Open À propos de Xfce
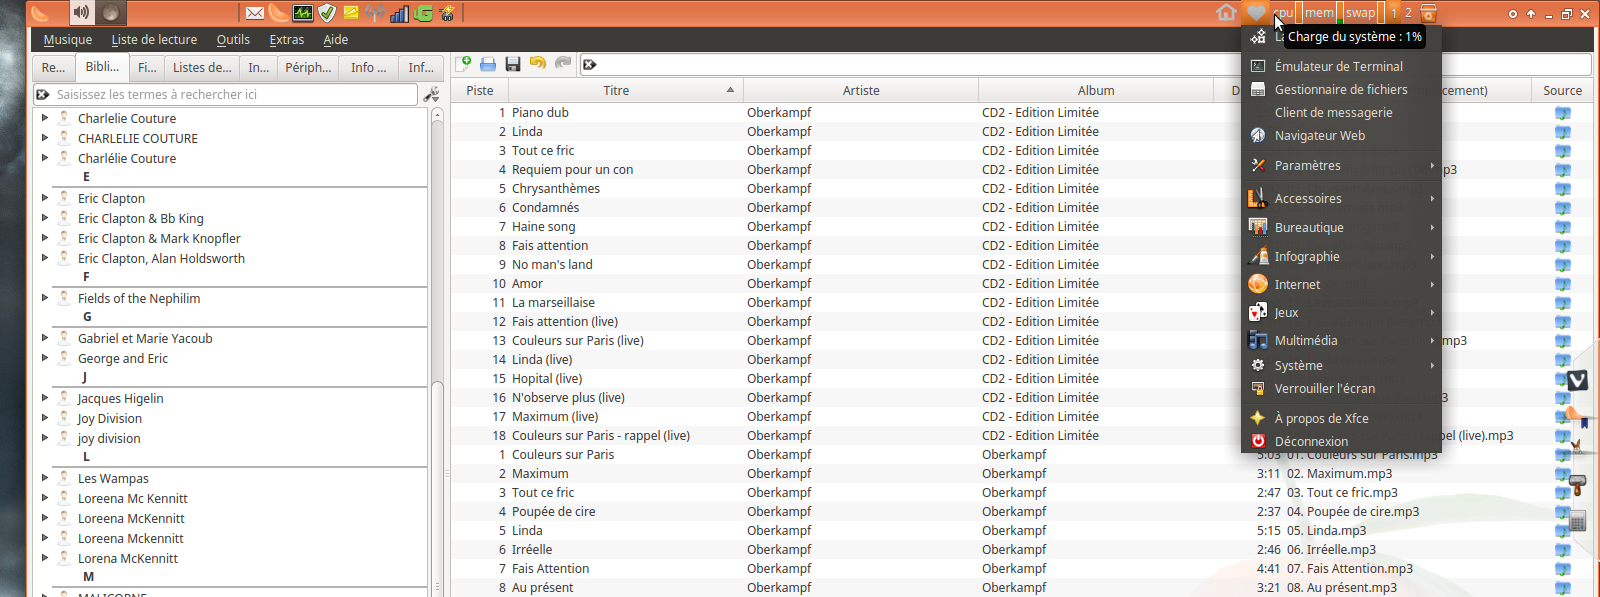 [1340, 418]
